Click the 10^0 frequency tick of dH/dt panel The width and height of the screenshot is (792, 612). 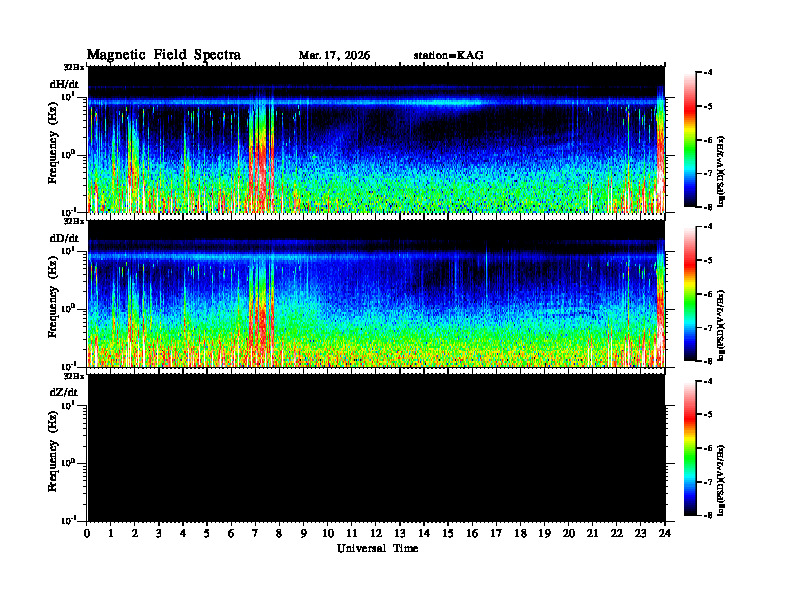coord(68,154)
